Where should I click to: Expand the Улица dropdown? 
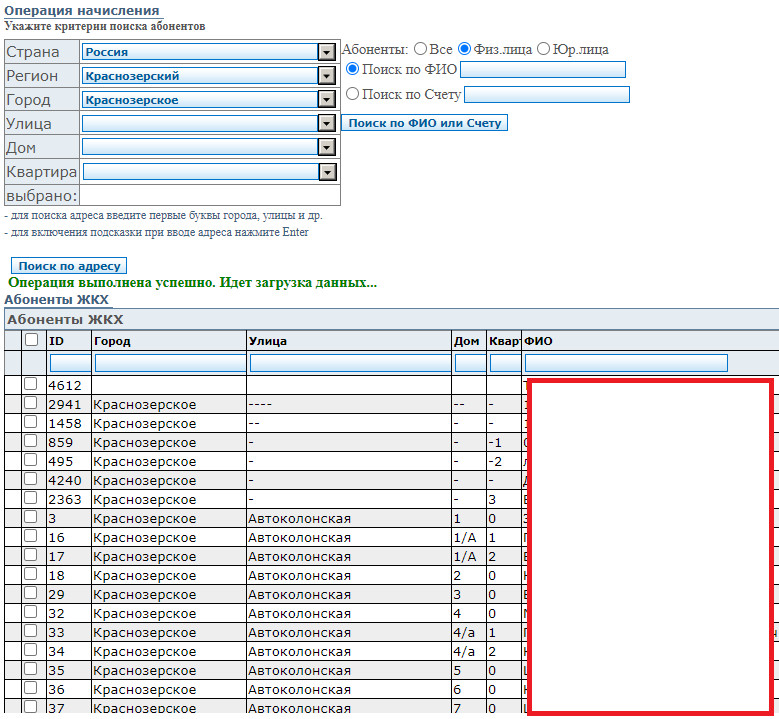325,123
